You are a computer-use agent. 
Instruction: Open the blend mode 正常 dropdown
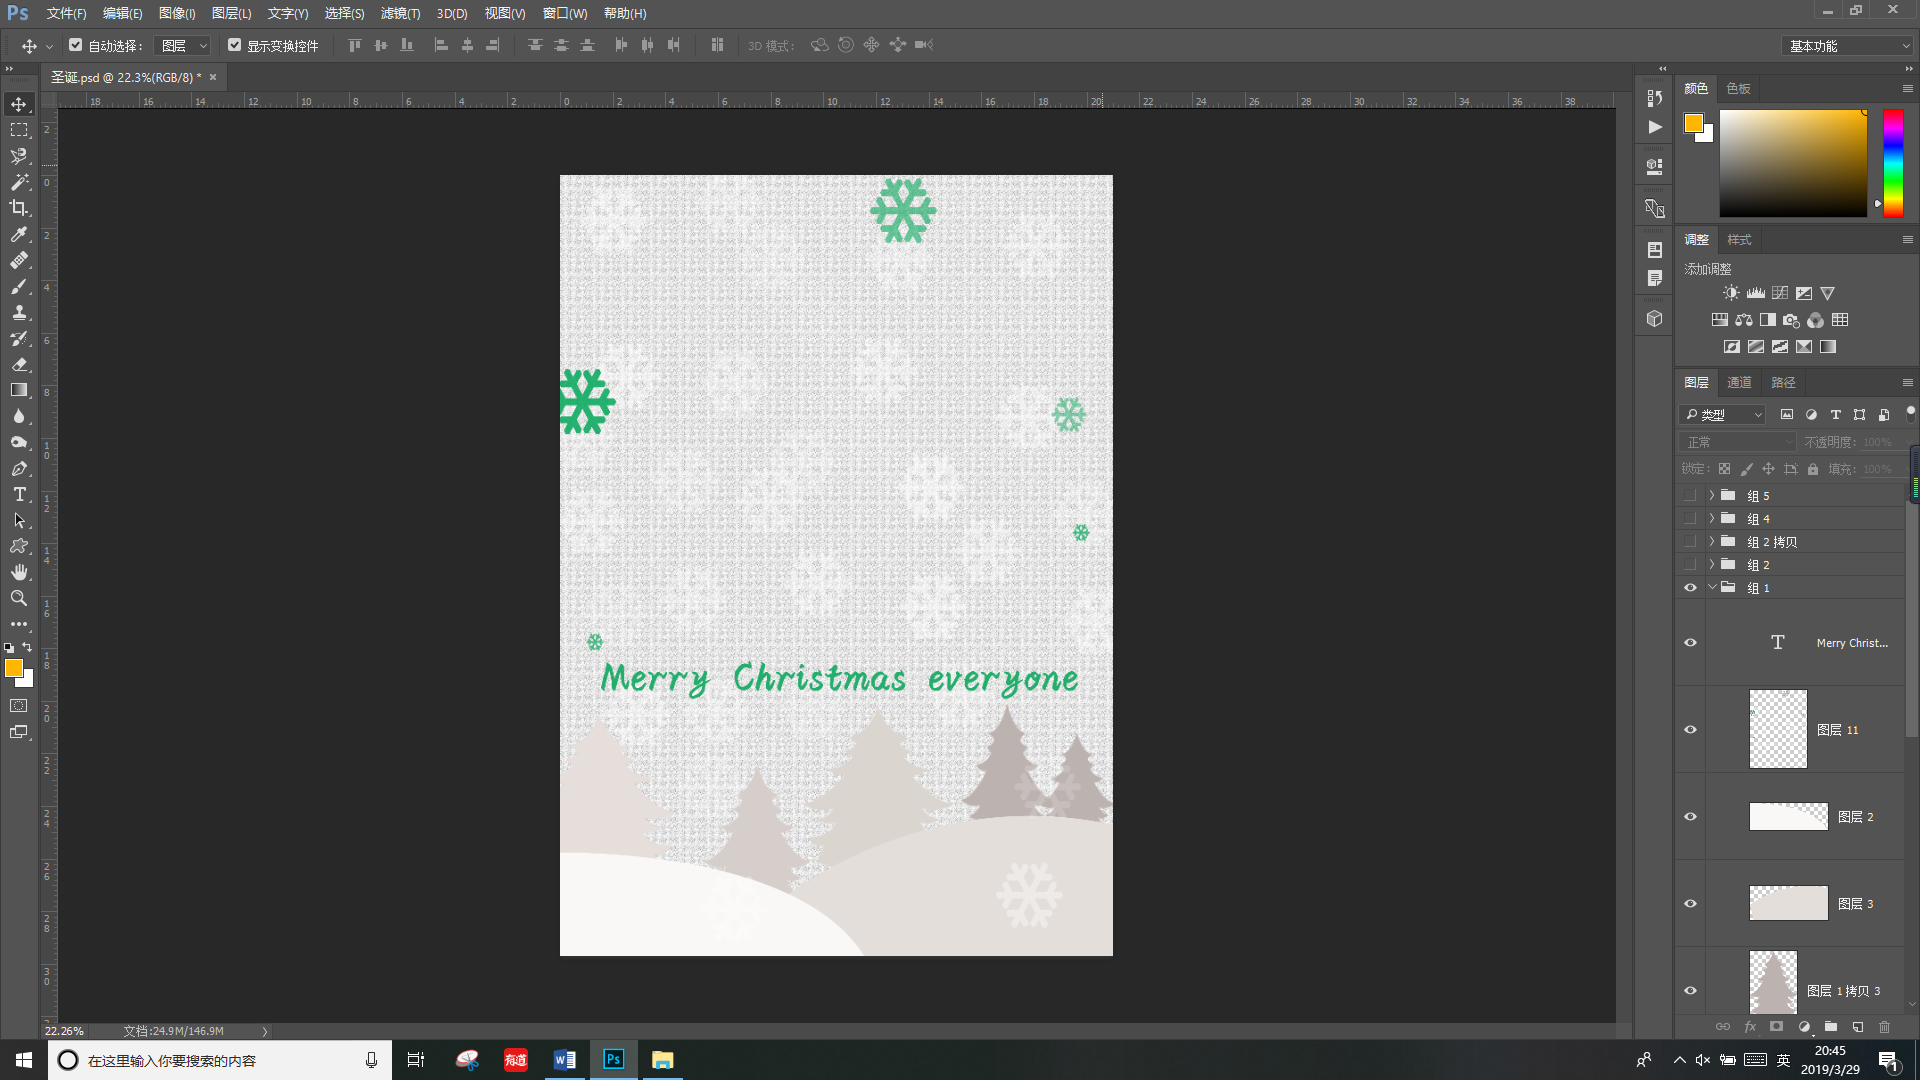pyautogui.click(x=1739, y=442)
